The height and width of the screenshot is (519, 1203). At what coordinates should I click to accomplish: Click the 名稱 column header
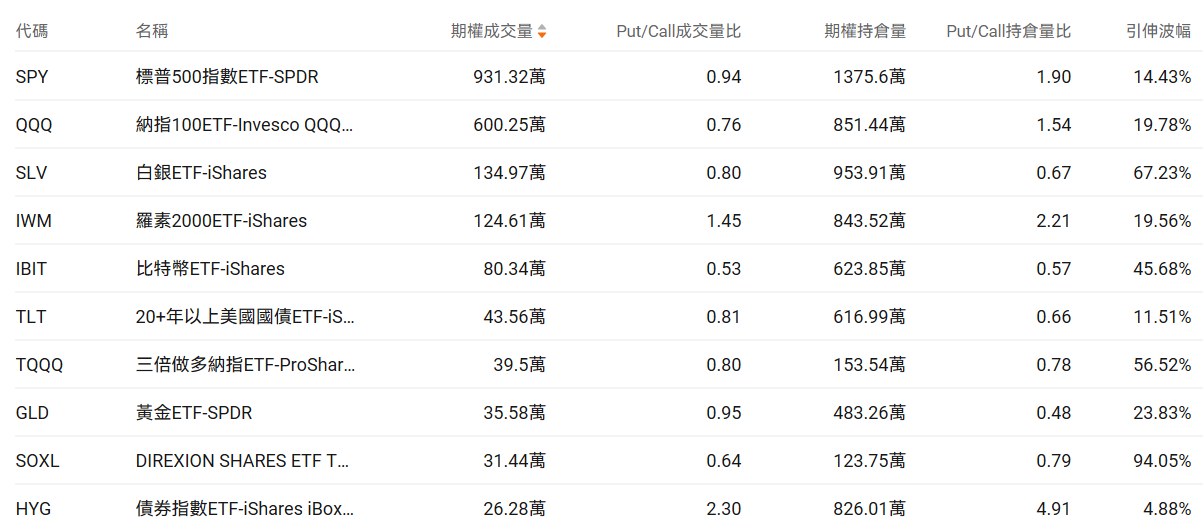coord(152,31)
